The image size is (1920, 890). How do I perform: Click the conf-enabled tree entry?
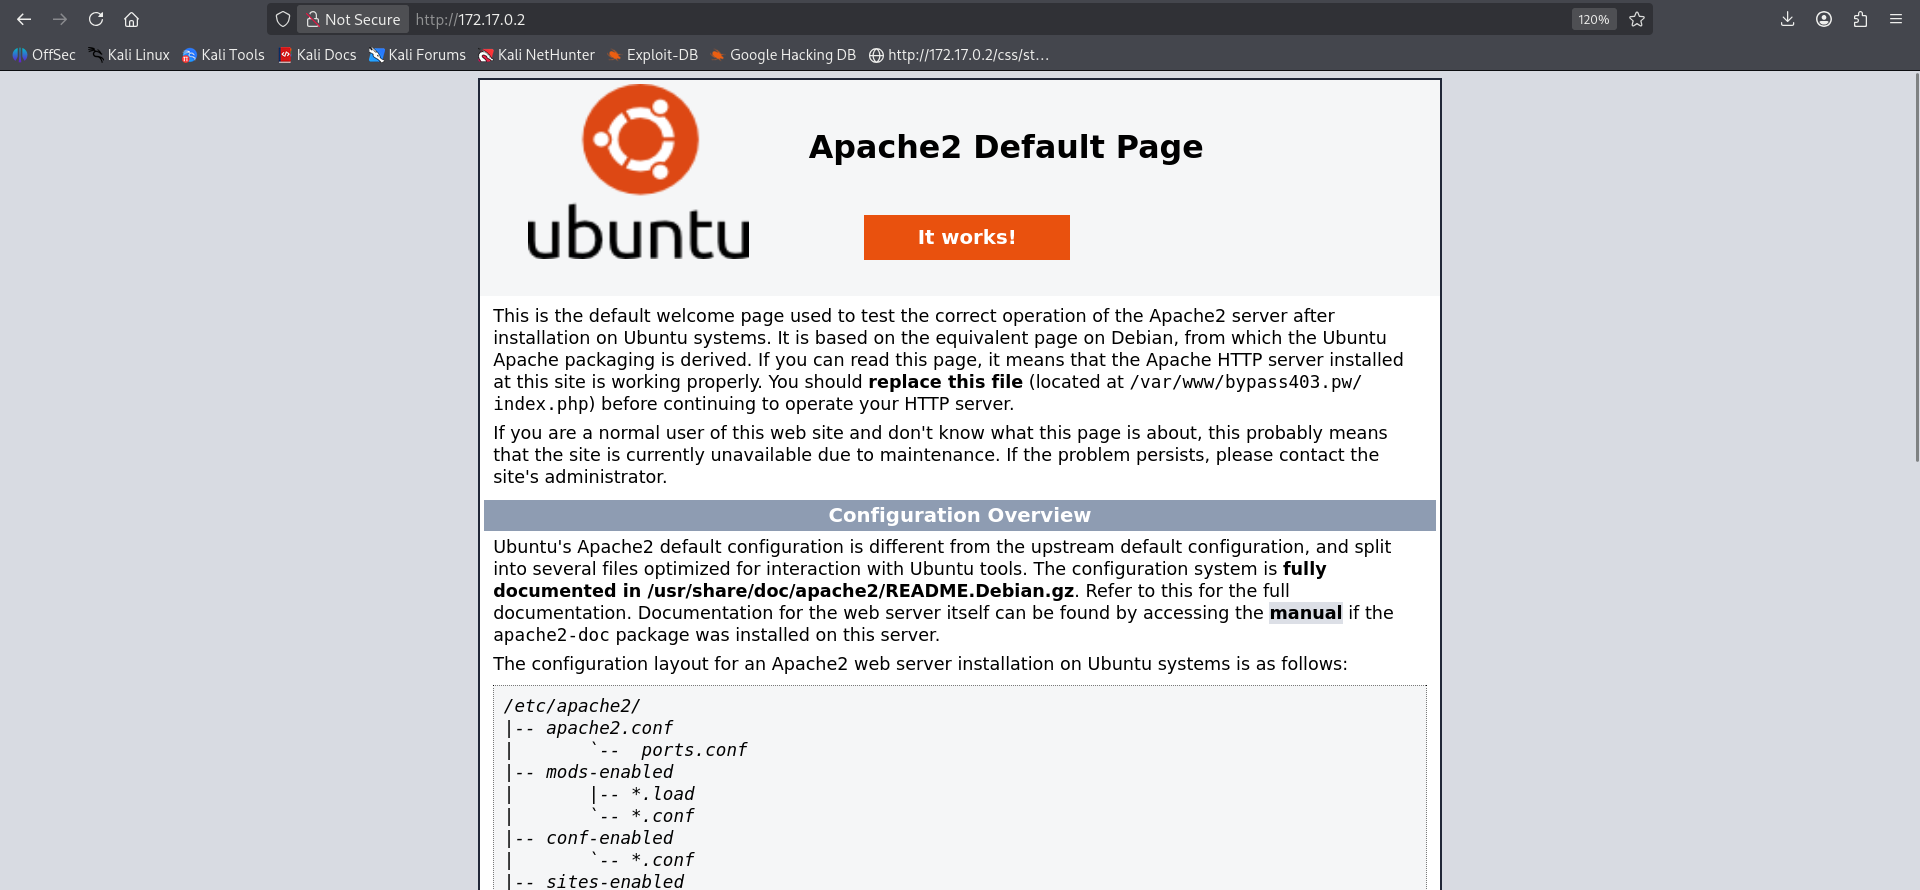pyautogui.click(x=609, y=838)
